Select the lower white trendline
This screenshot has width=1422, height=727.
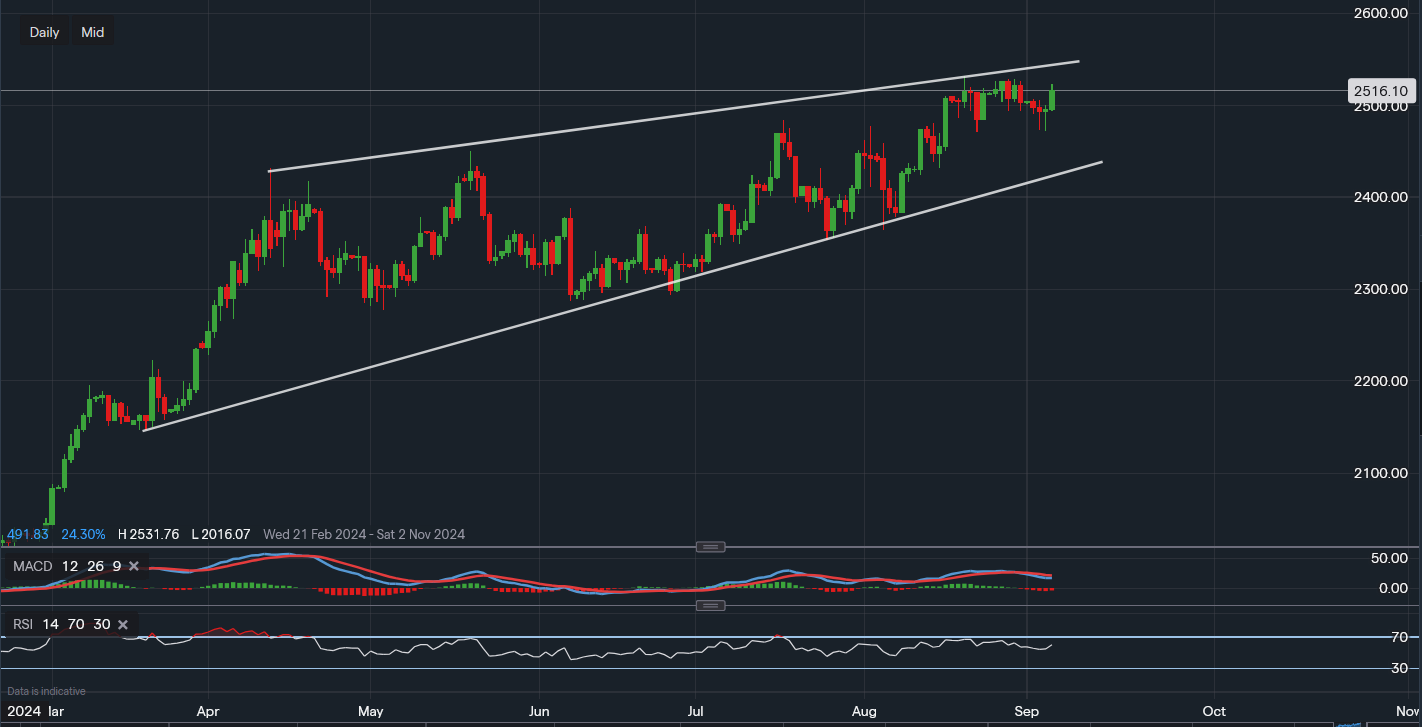click(500, 330)
